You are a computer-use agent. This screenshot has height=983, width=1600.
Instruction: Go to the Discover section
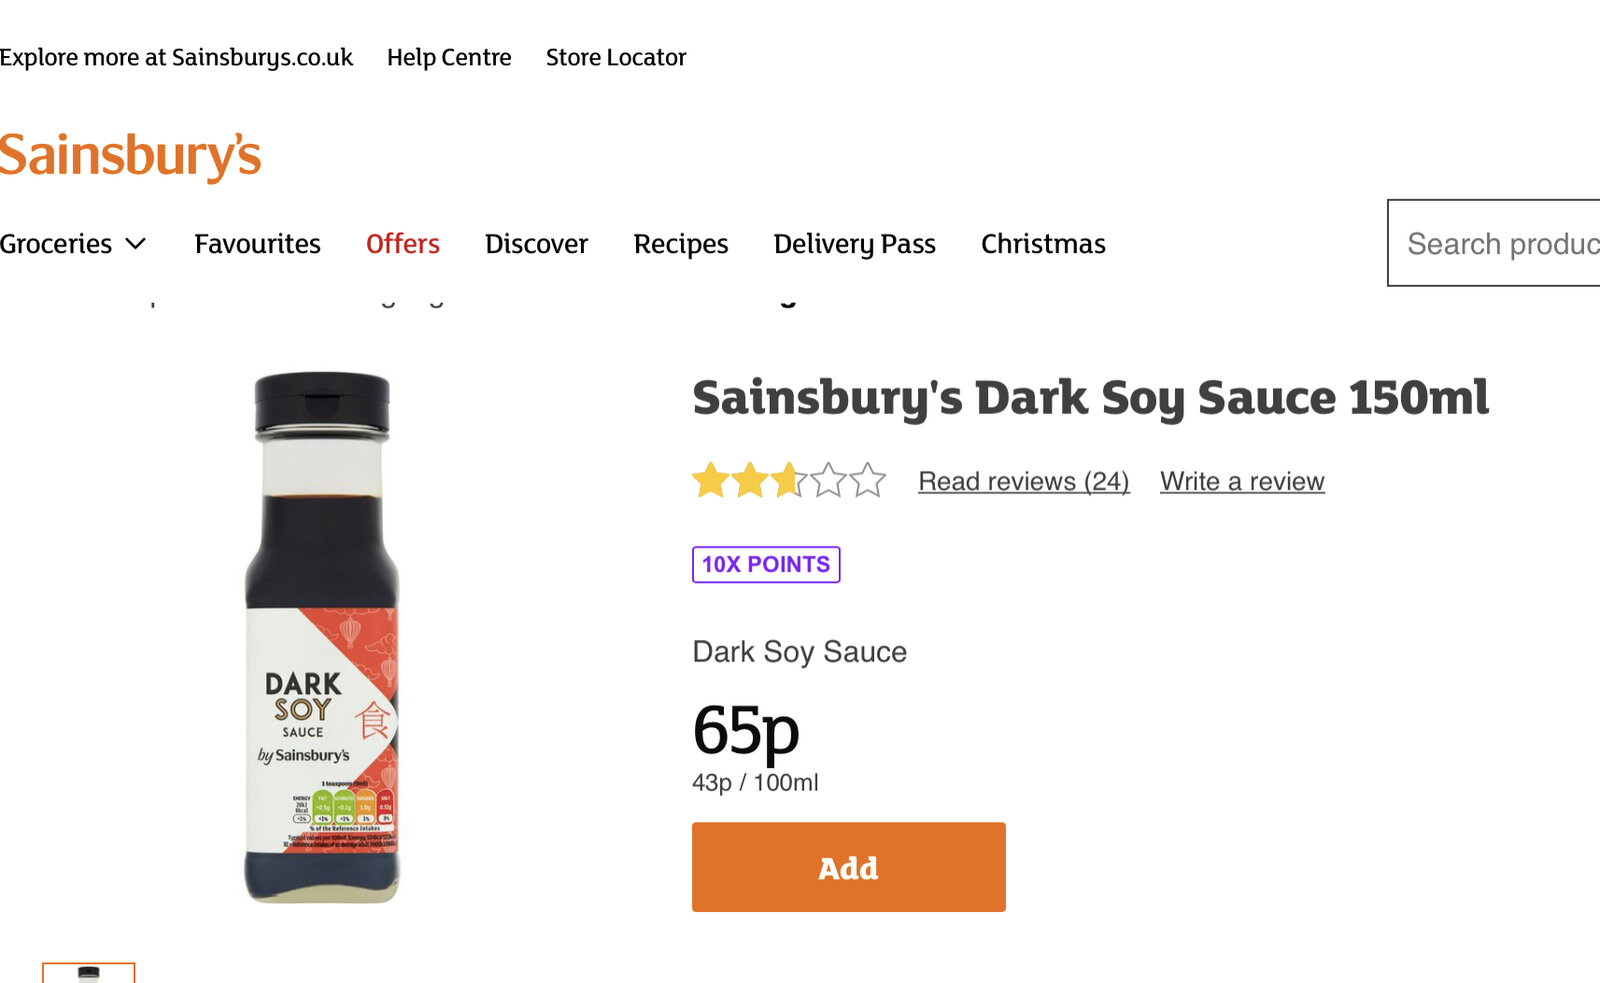[x=536, y=244]
